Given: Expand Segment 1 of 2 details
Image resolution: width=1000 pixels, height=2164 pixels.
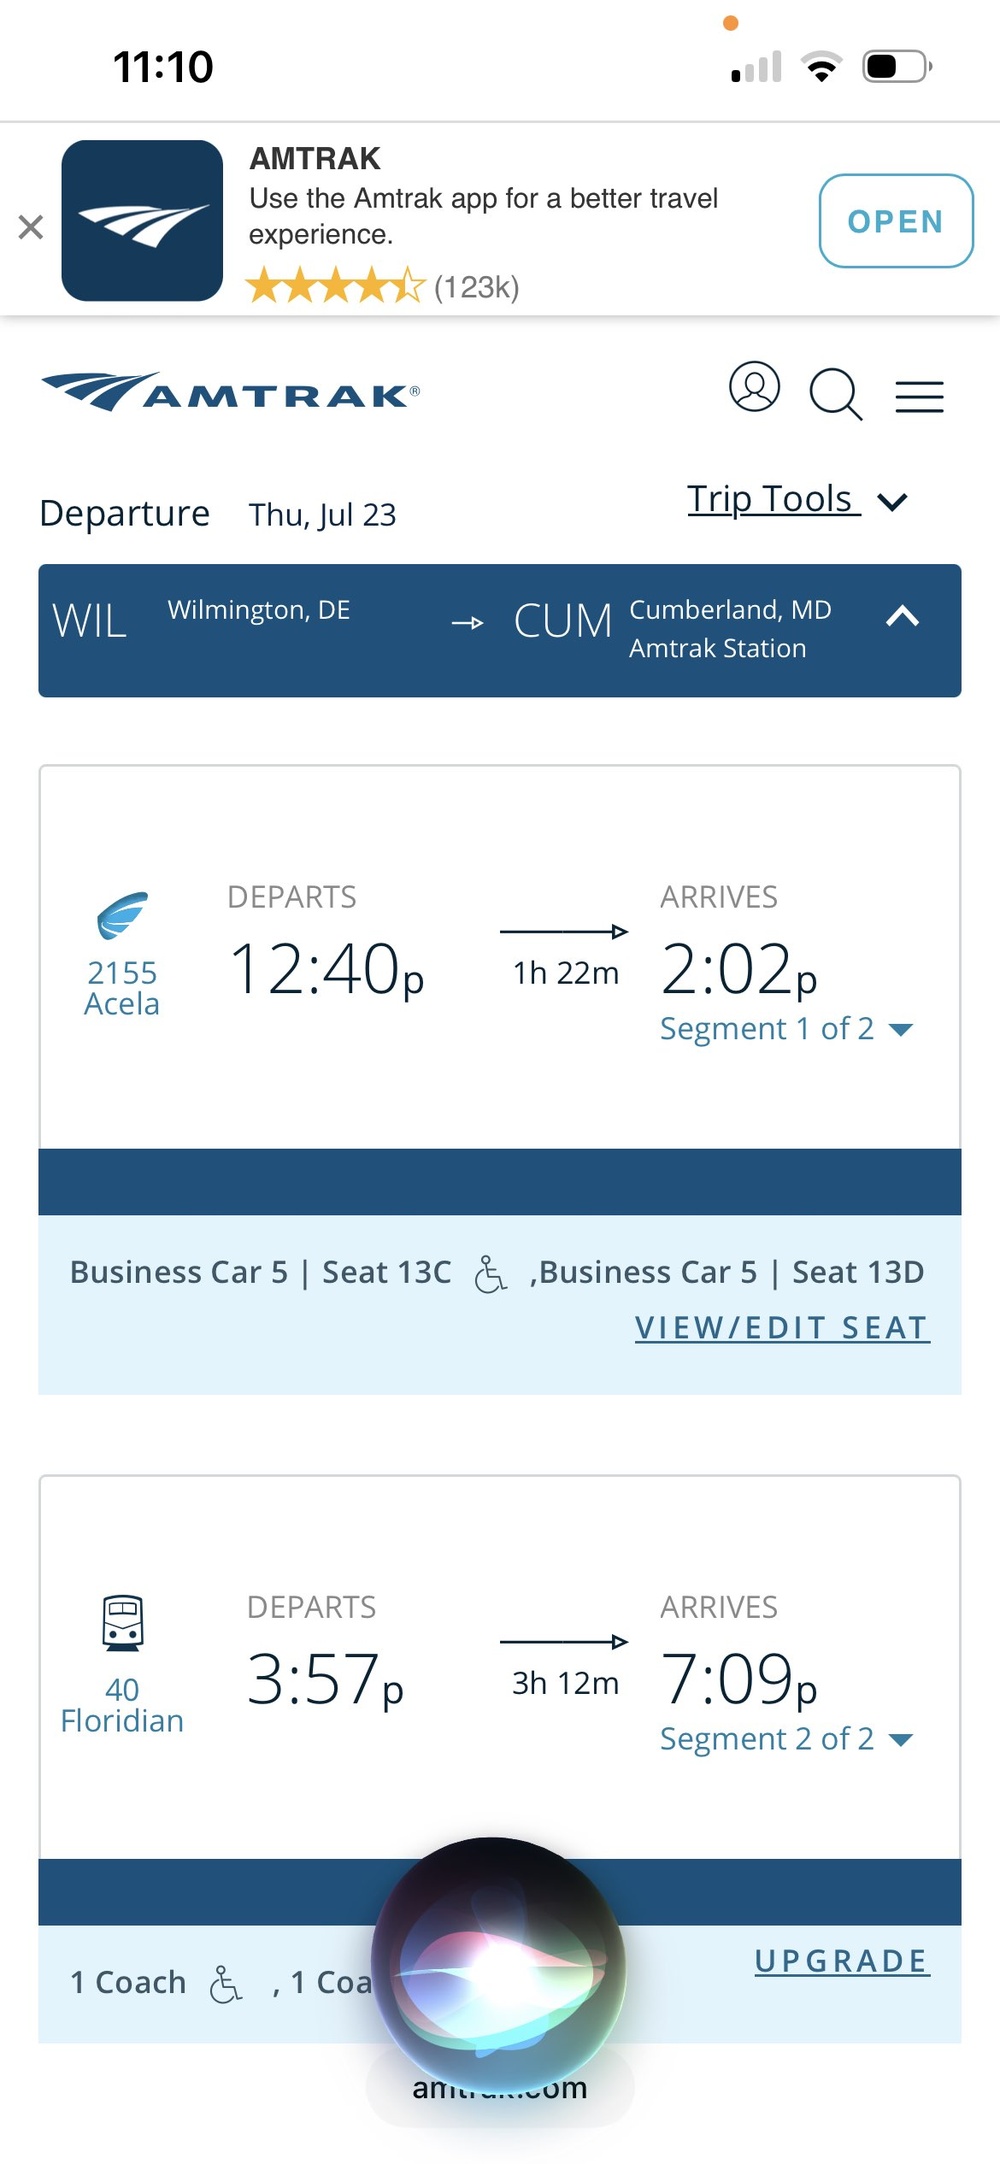Looking at the screenshot, I should click(x=786, y=1029).
